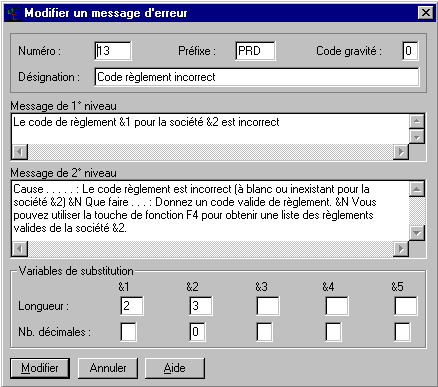Click the "Nb. décimales :" label
This screenshot has width=438, height=387.
(x=54, y=332)
